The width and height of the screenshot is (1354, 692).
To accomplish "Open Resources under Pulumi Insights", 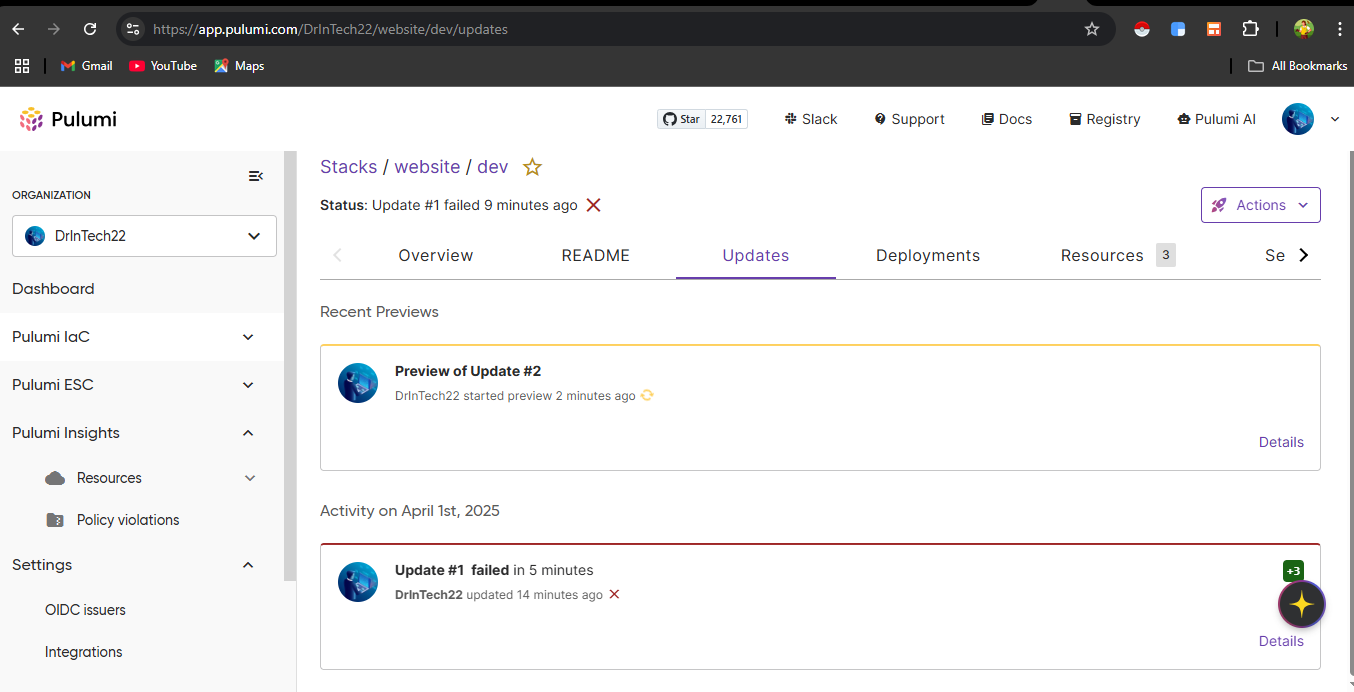I will pyautogui.click(x=109, y=478).
